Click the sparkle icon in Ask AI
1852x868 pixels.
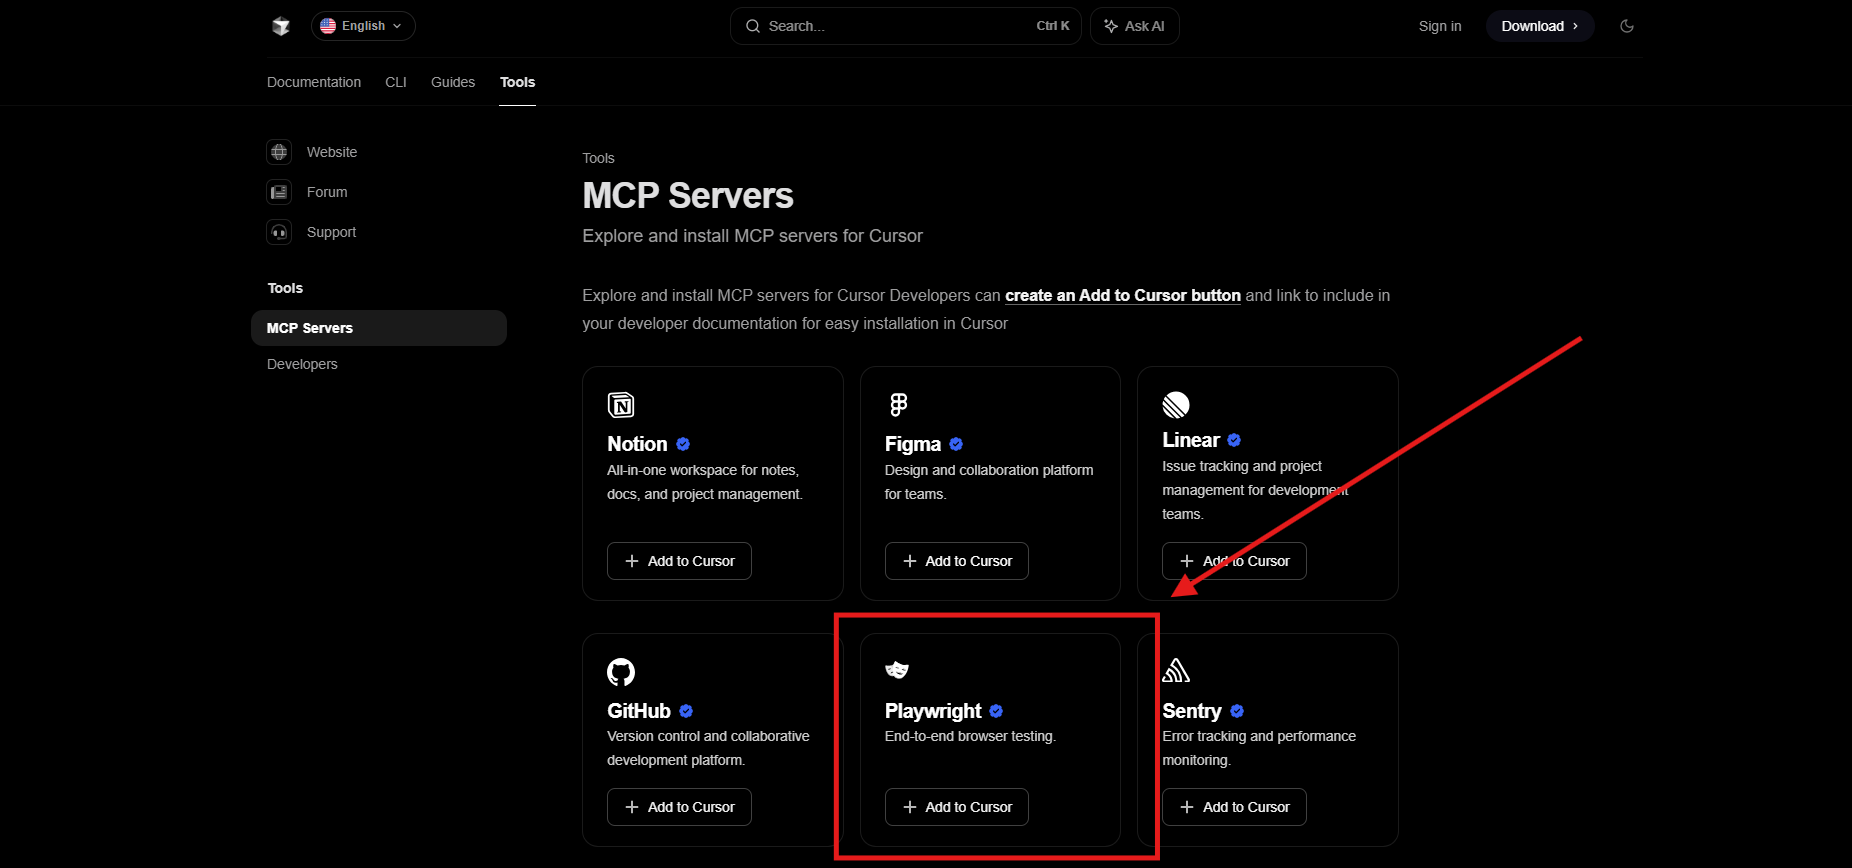(x=1111, y=26)
